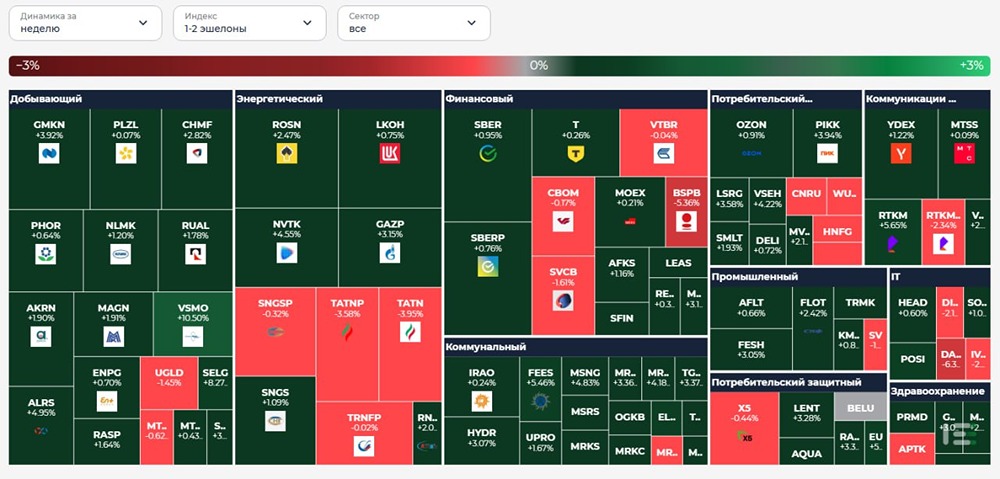This screenshot has width=1000, height=479.
Task: Open the UGLD −1.45% tile
Action: click(x=169, y=382)
